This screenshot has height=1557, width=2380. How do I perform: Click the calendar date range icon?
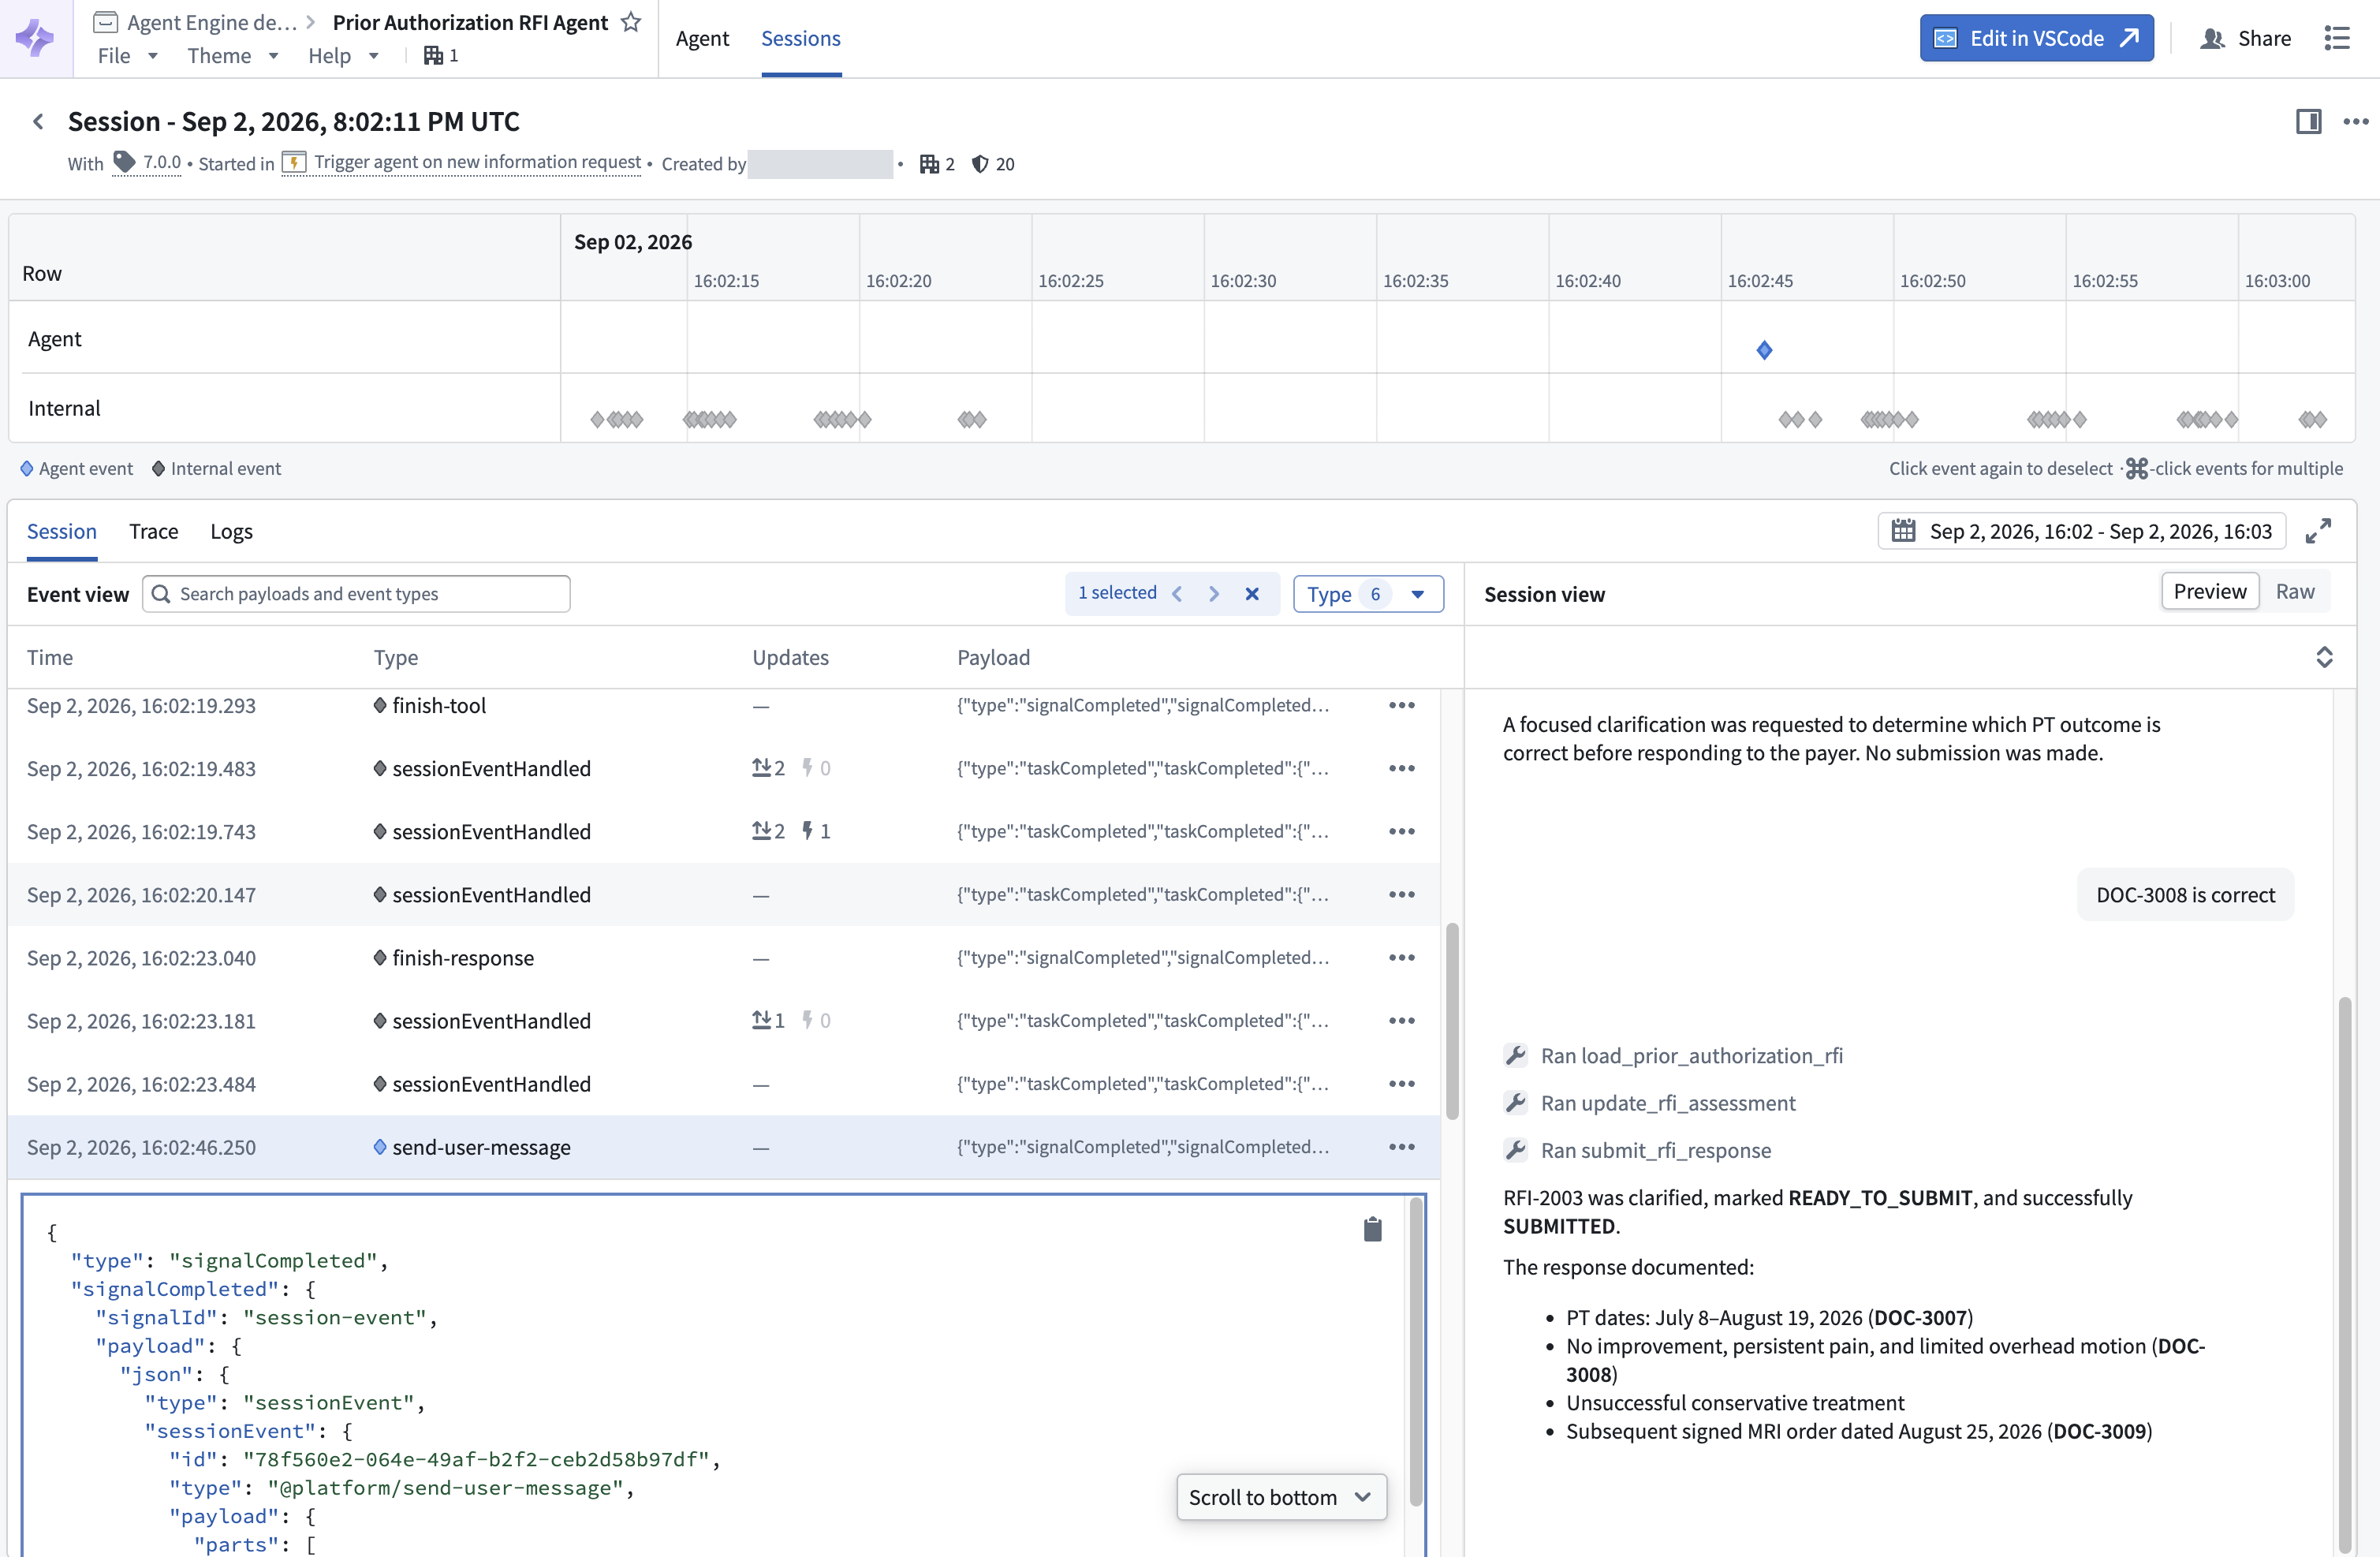pos(1903,531)
